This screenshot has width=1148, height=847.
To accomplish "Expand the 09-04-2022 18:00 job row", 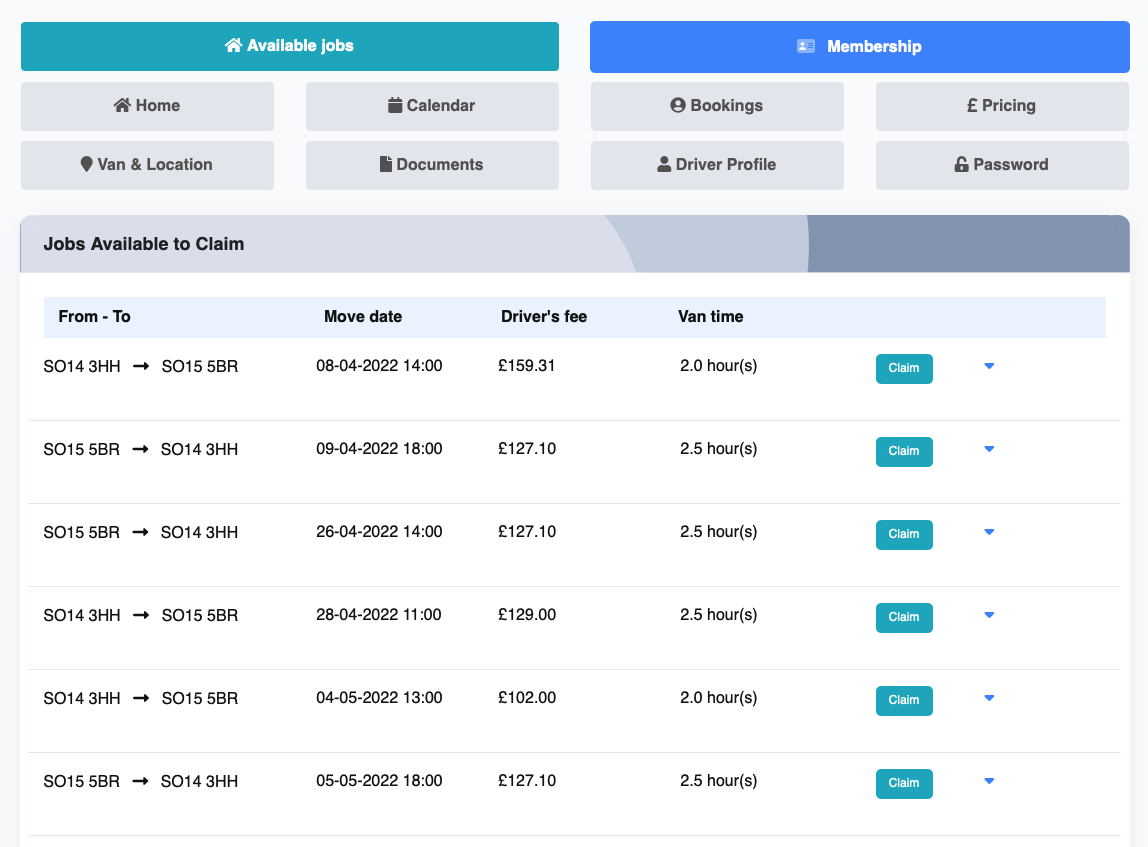I will (x=989, y=449).
